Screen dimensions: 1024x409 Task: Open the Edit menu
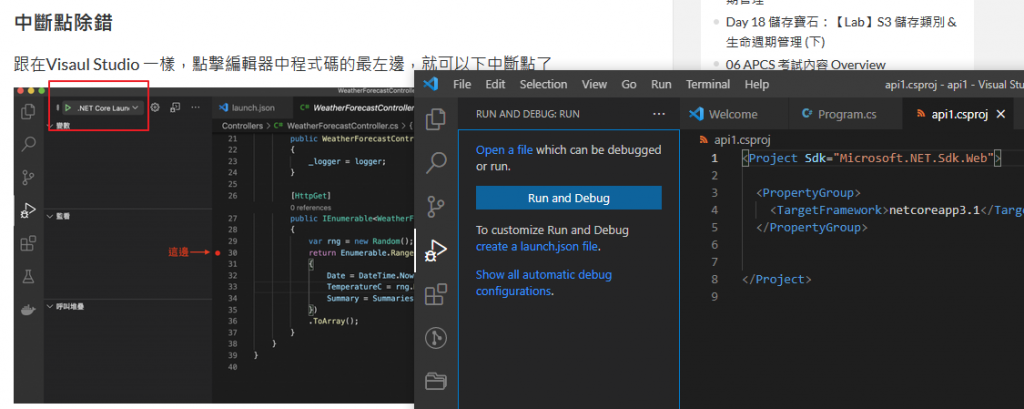tap(496, 84)
